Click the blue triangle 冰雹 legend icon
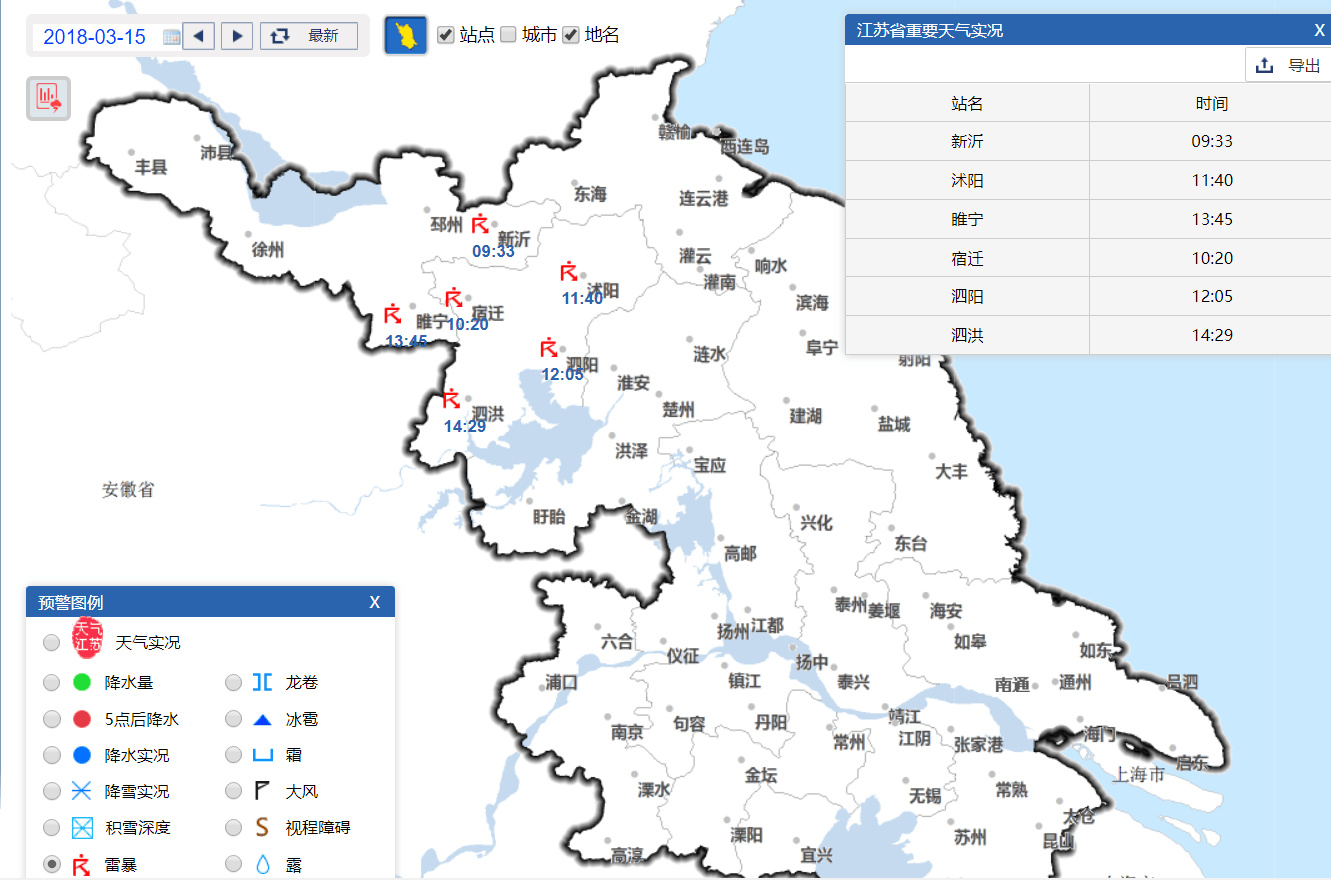1331x880 pixels. click(263, 719)
